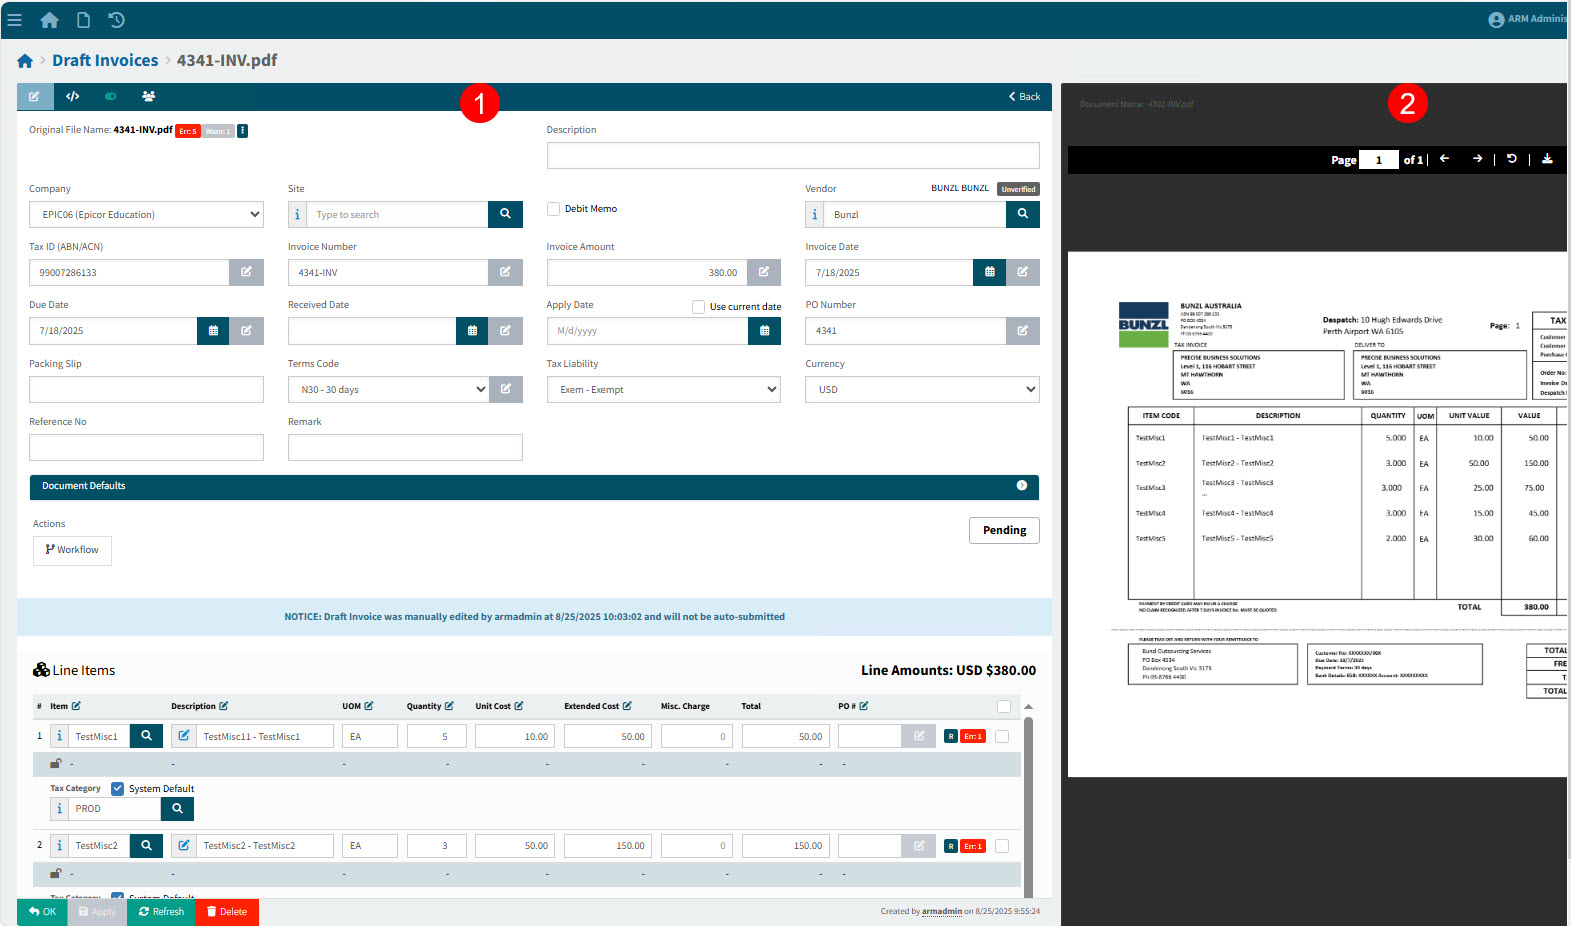Go to next page in PDF viewer

1477,159
